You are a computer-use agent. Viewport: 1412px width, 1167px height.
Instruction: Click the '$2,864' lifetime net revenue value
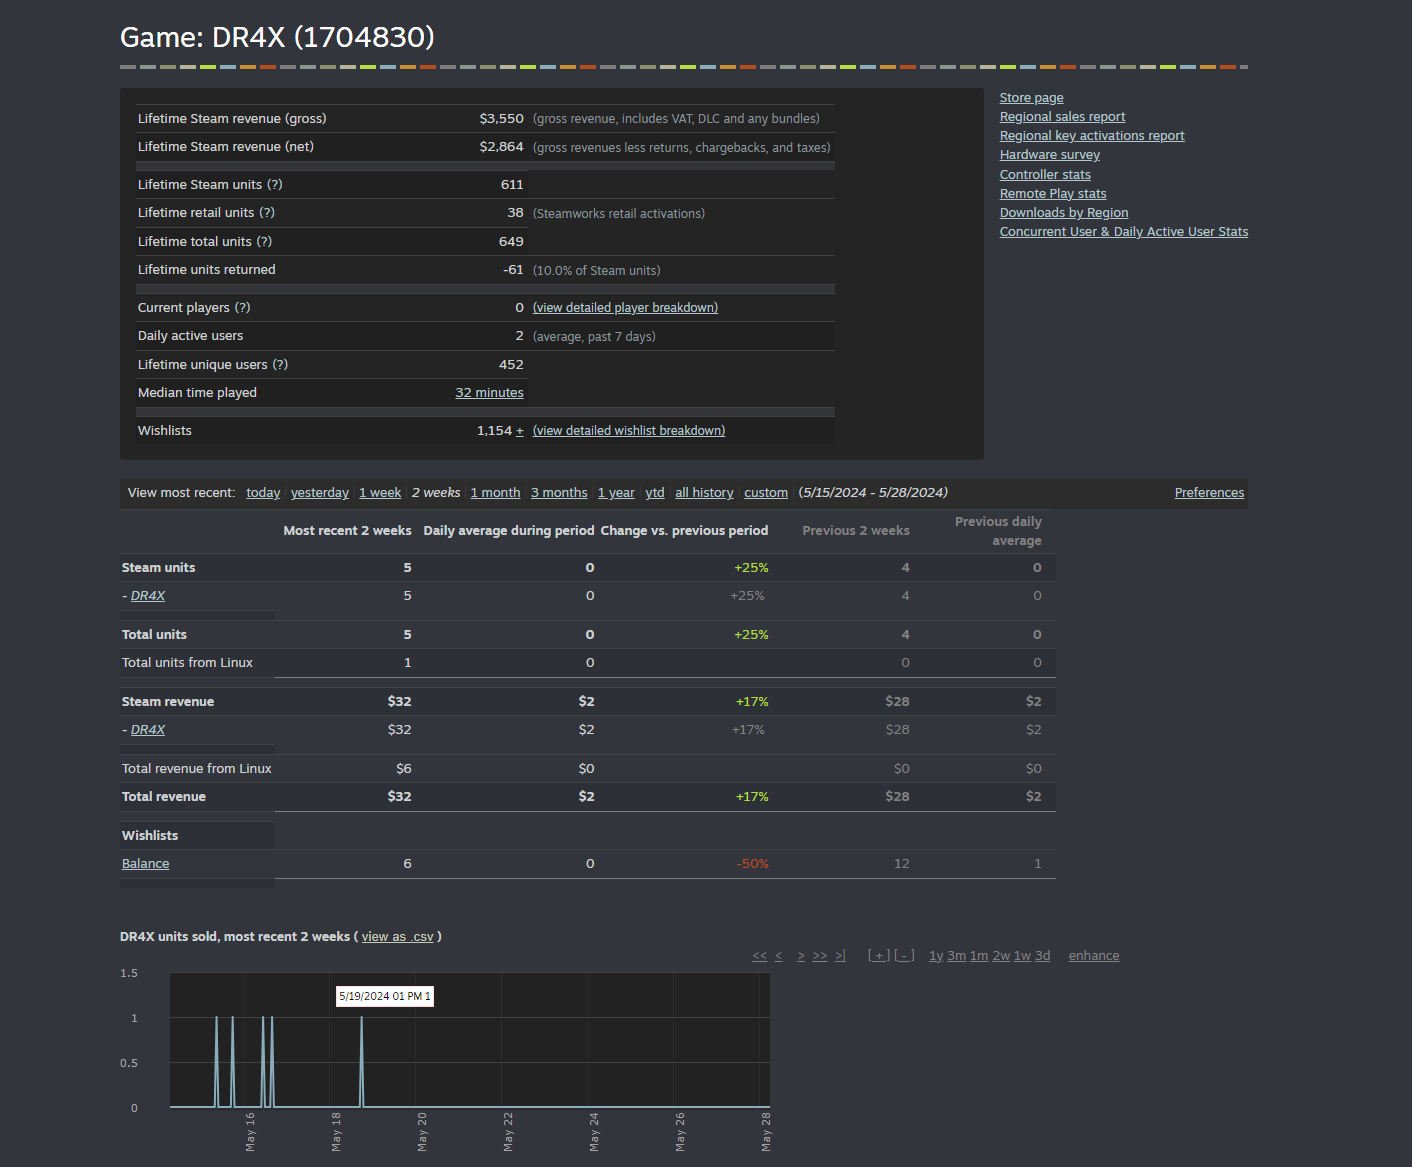[501, 146]
